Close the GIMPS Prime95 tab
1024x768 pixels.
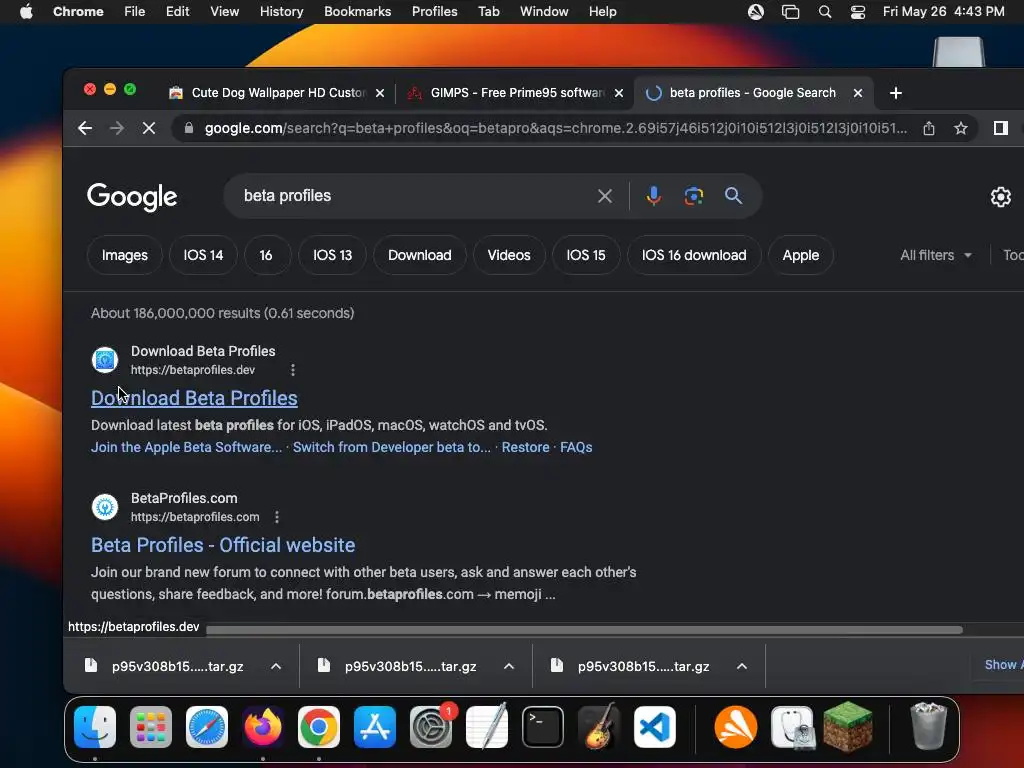pos(619,93)
